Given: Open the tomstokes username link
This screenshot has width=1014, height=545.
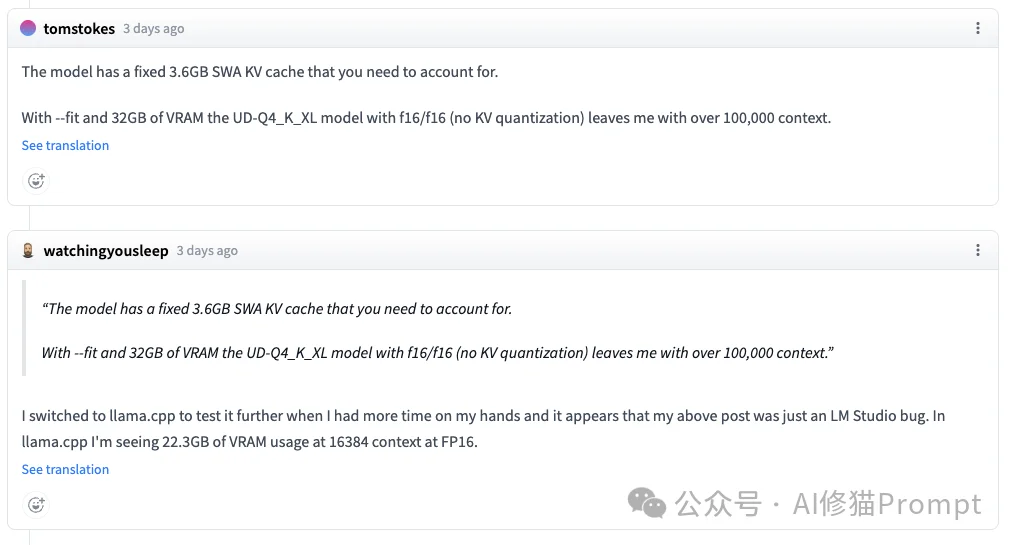Looking at the screenshot, I should [79, 29].
